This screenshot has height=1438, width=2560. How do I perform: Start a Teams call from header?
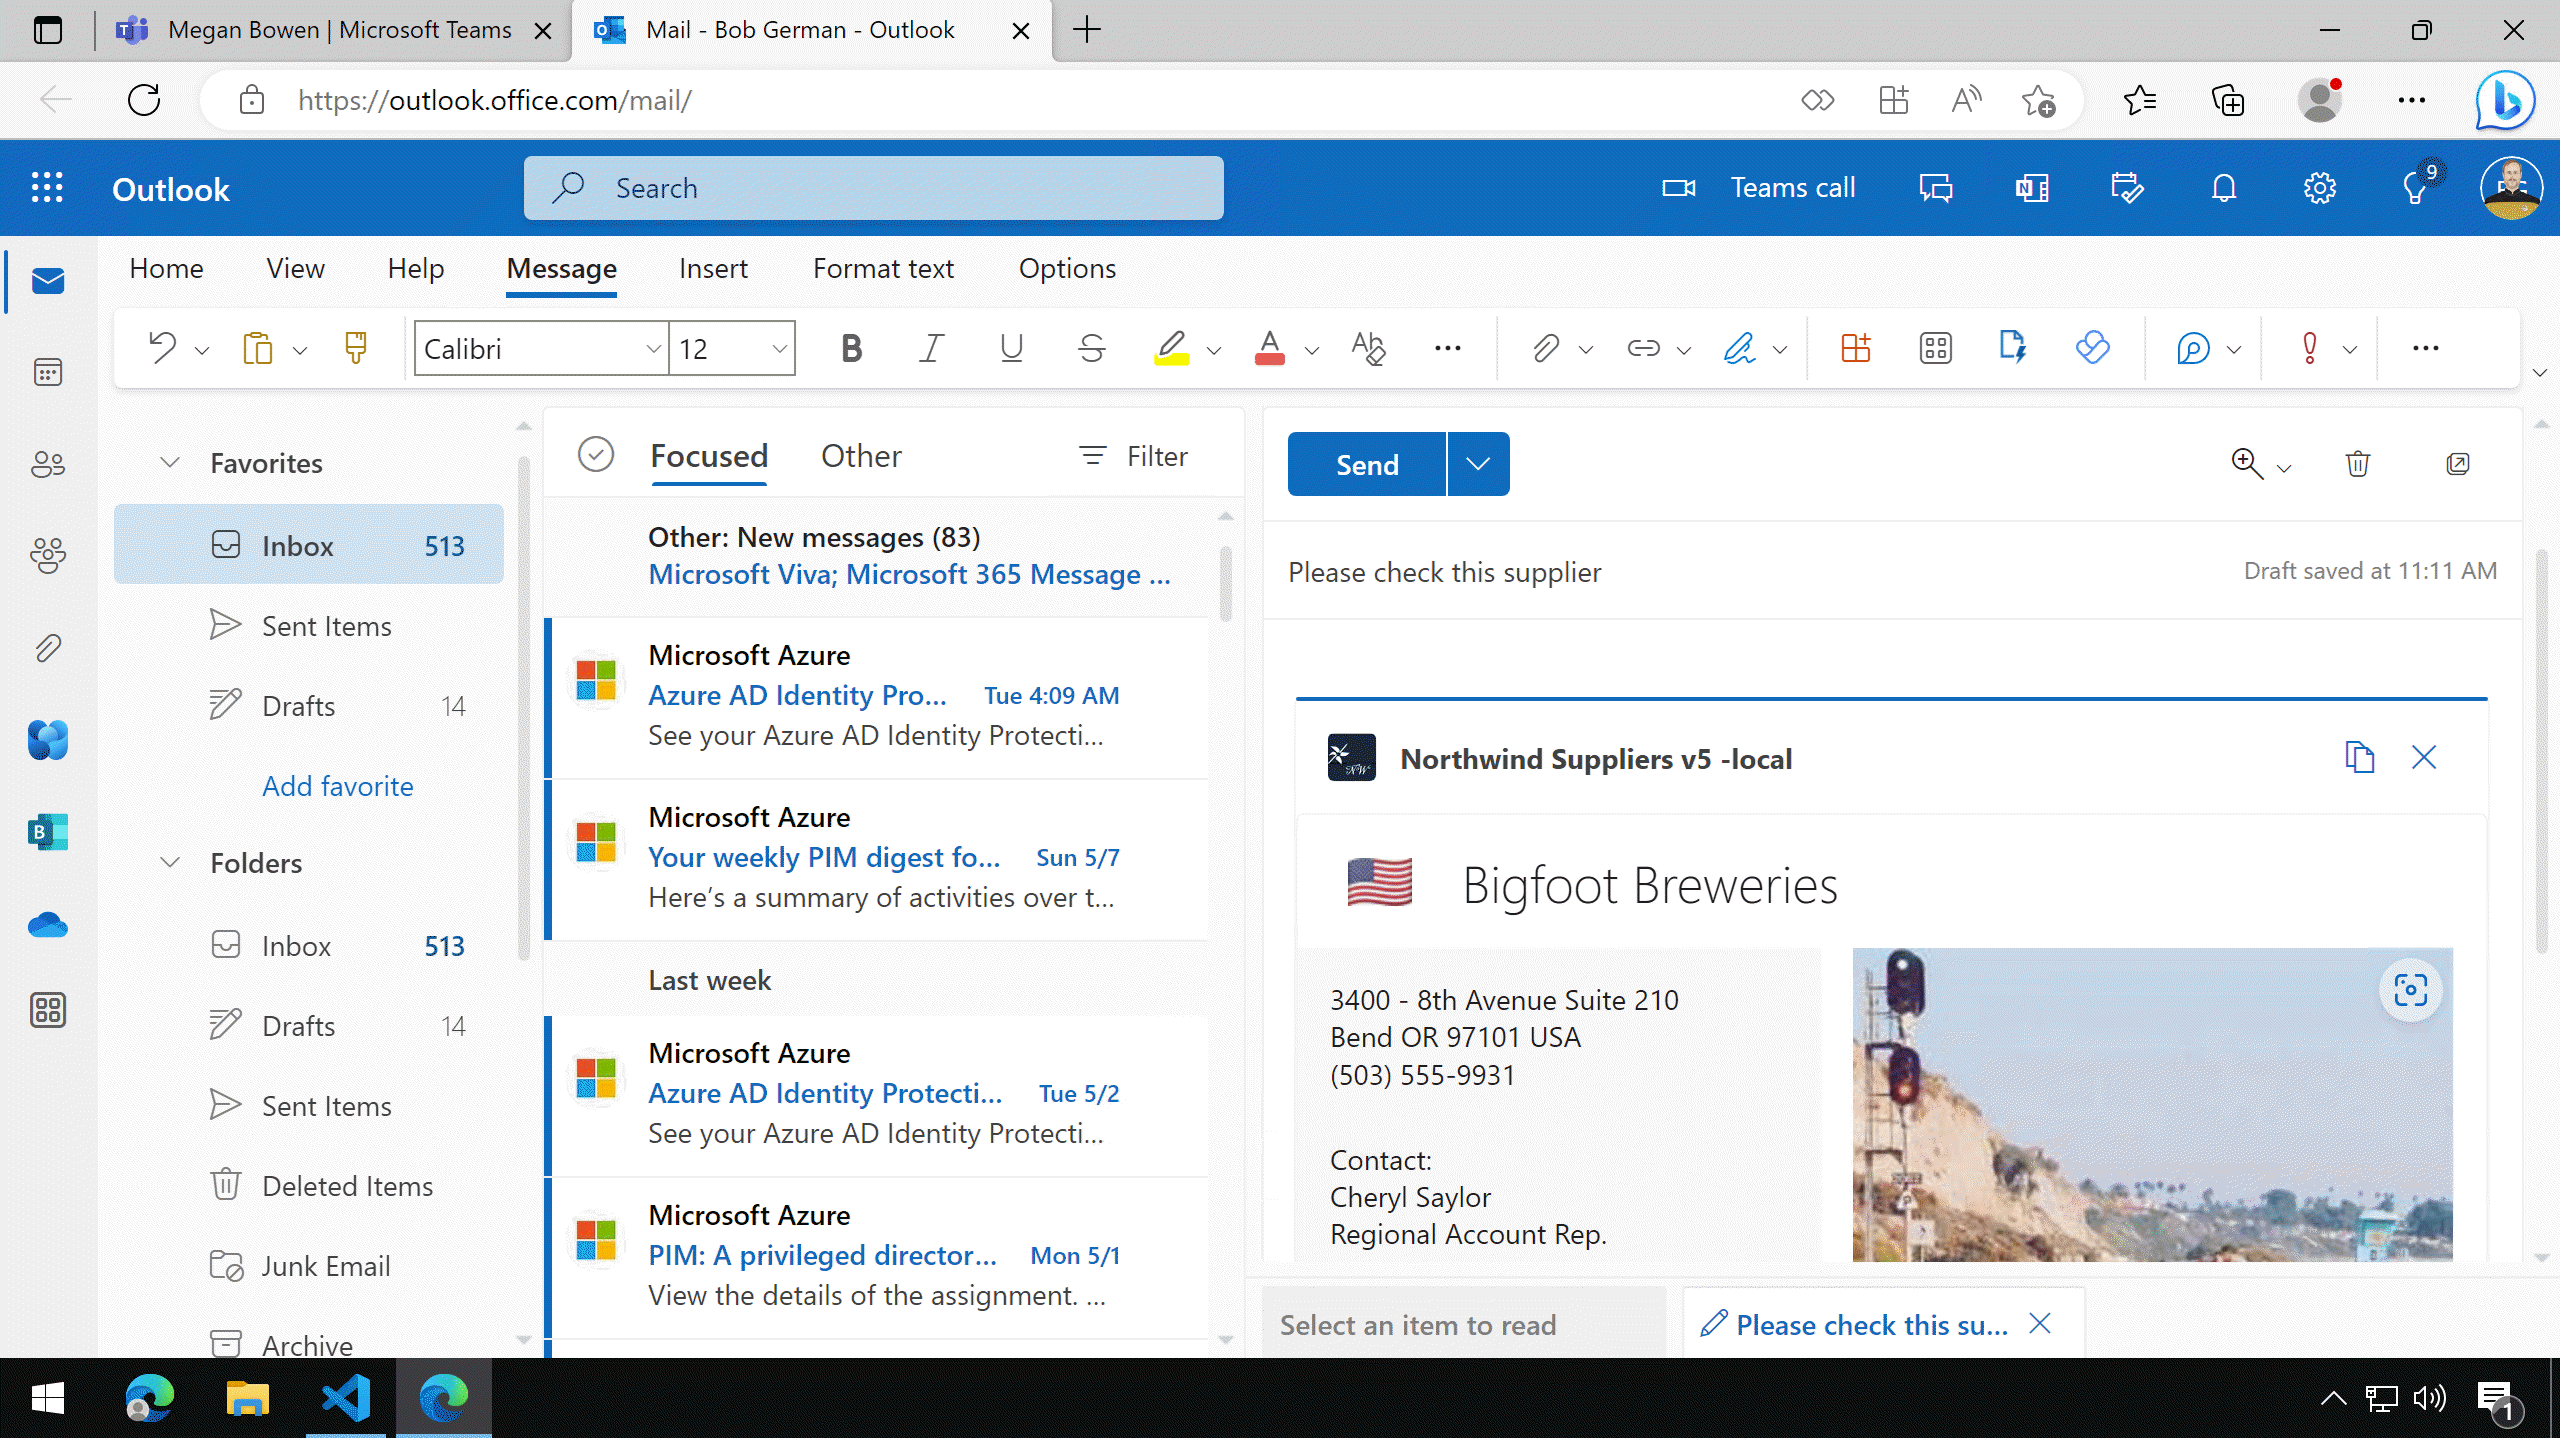tap(1758, 188)
